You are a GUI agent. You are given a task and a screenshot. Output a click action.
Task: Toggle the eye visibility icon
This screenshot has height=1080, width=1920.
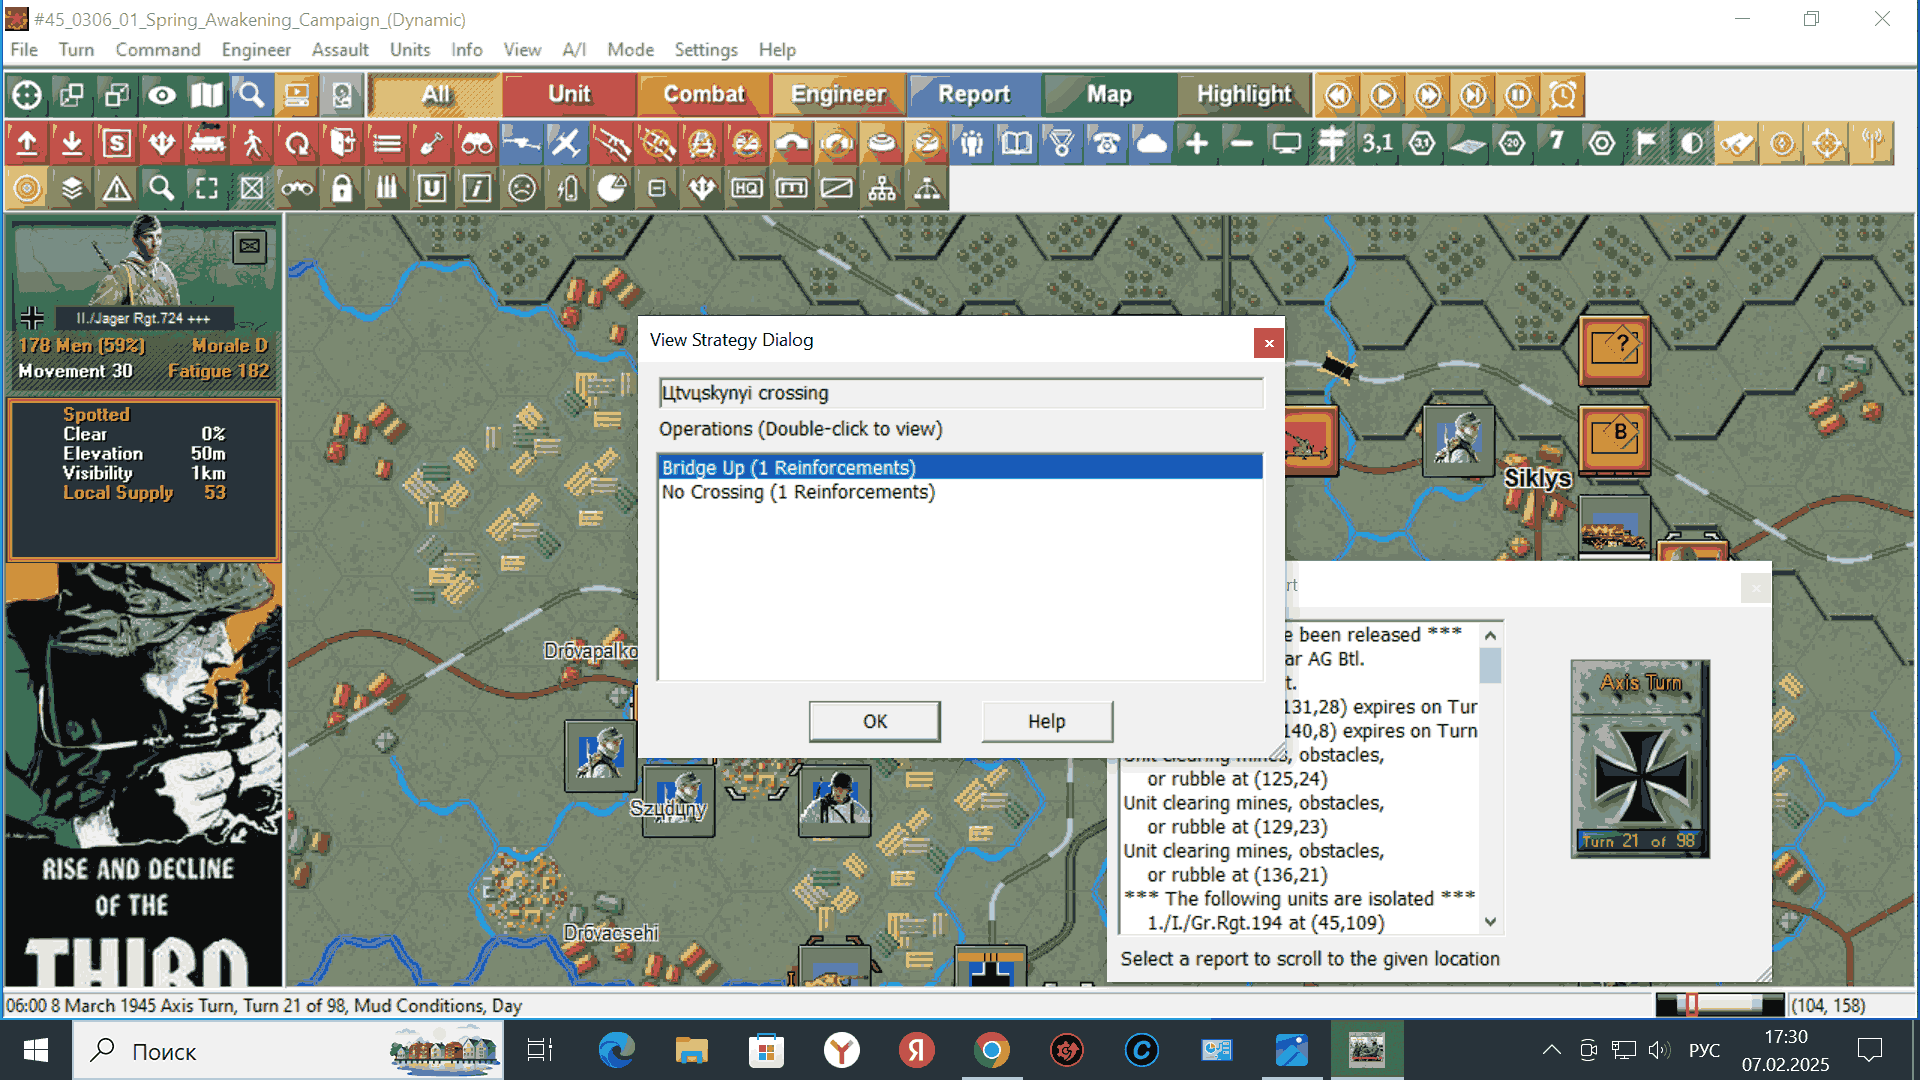(x=162, y=96)
